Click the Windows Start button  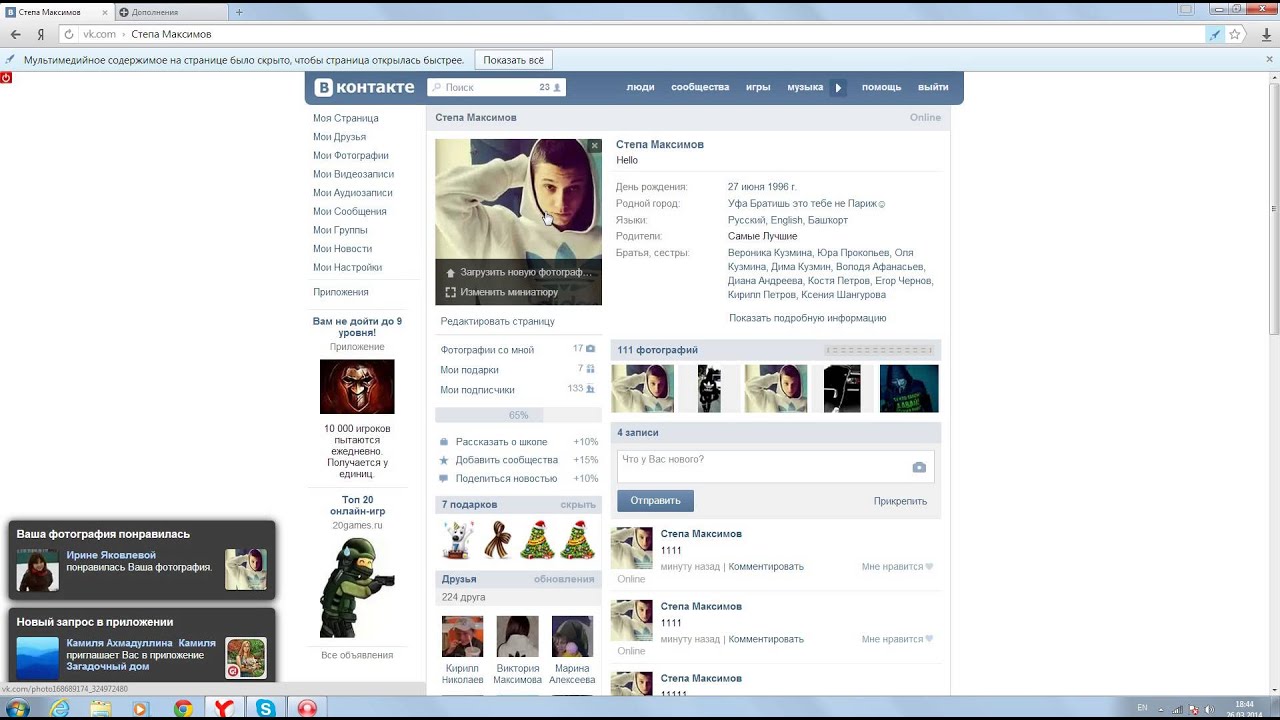click(x=17, y=708)
